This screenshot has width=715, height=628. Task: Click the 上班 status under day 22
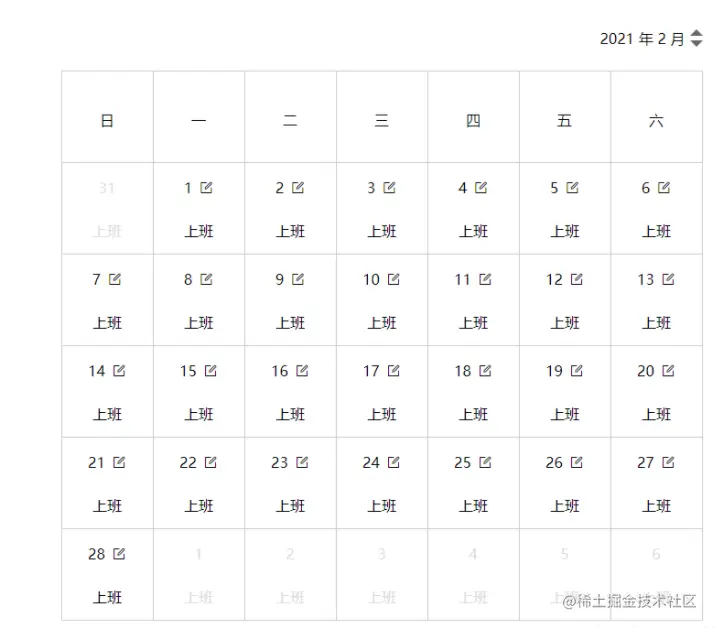click(x=199, y=506)
